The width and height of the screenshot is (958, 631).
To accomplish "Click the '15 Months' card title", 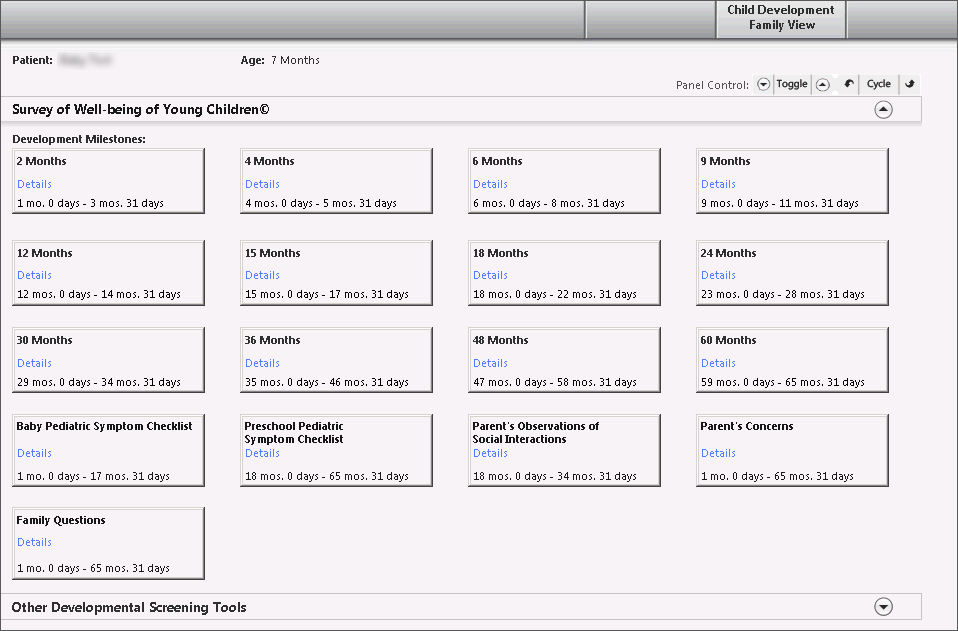I will [272, 253].
